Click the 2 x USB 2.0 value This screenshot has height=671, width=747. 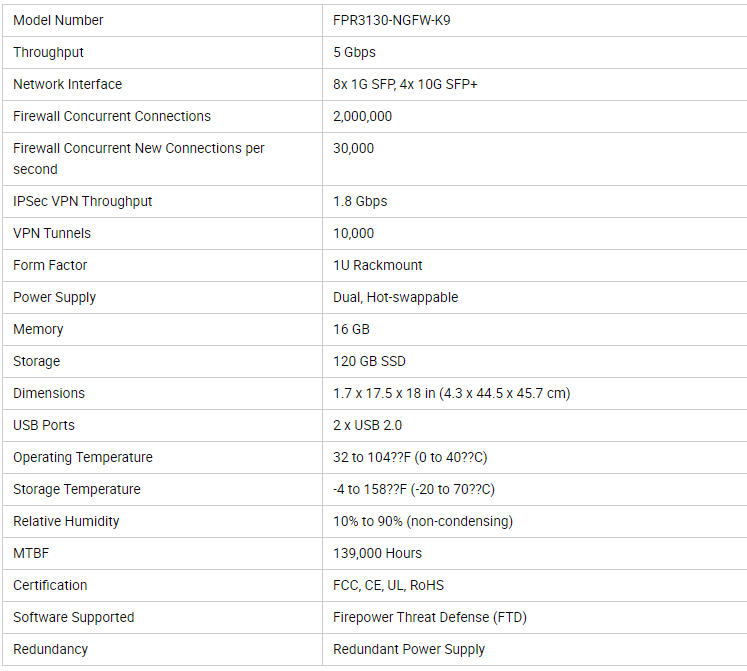point(367,425)
